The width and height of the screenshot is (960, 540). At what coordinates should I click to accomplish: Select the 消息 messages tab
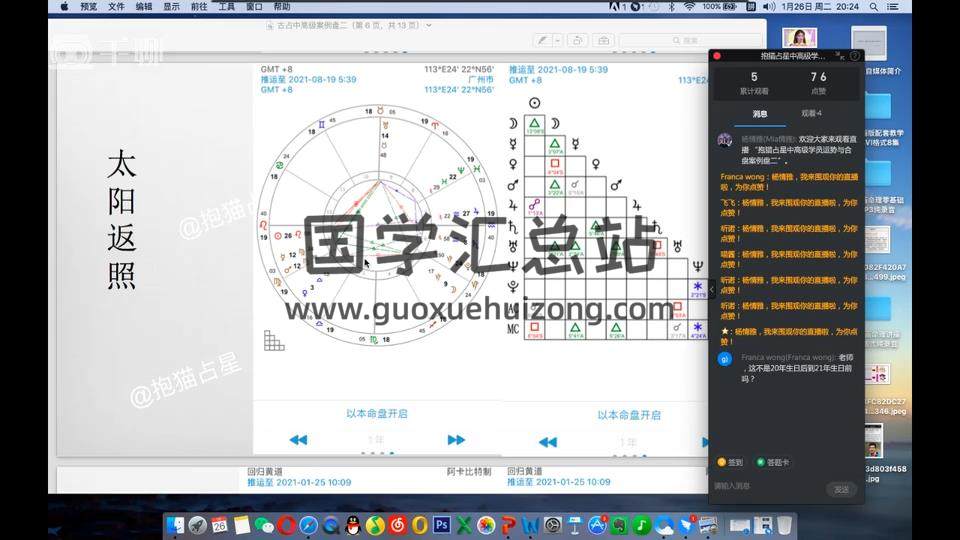click(x=759, y=113)
